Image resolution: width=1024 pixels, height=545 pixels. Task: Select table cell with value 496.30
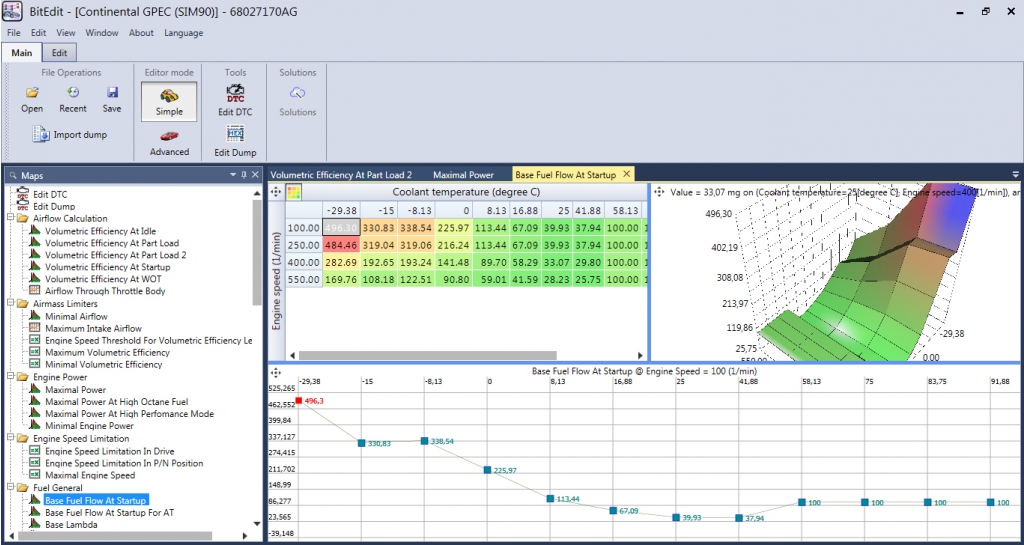341,228
